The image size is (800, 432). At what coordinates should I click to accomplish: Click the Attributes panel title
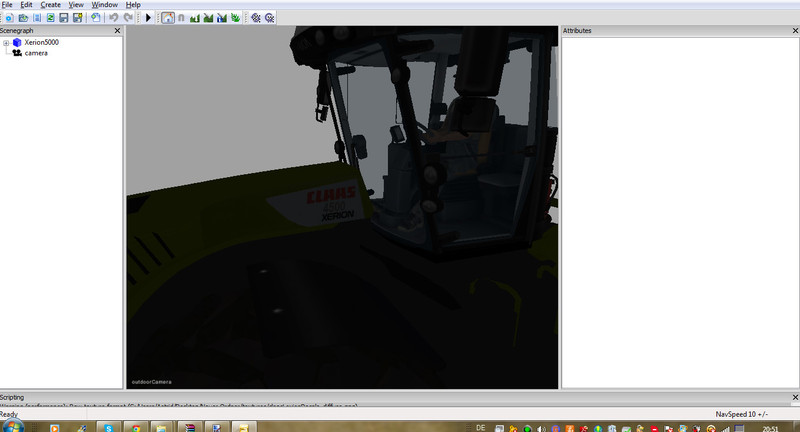click(577, 31)
